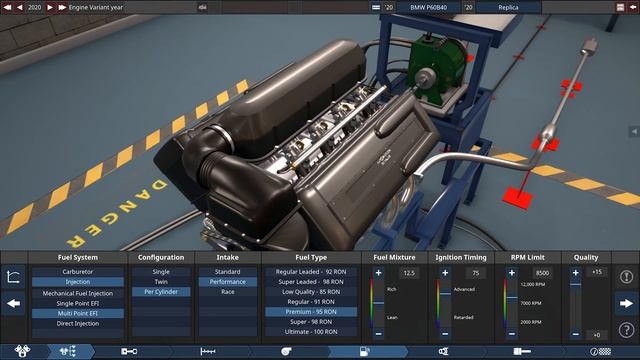Choose Mechanical Fuel Injection
The width and height of the screenshot is (640, 360).
[x=78, y=293]
